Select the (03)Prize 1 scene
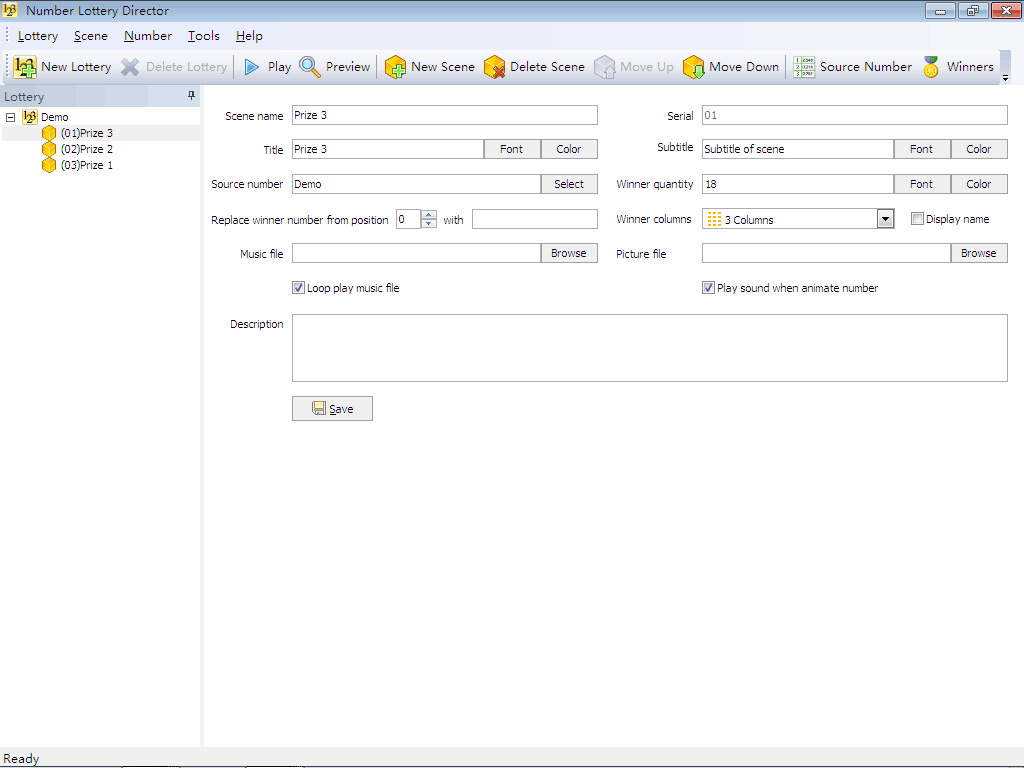The image size is (1024, 768). point(87,165)
